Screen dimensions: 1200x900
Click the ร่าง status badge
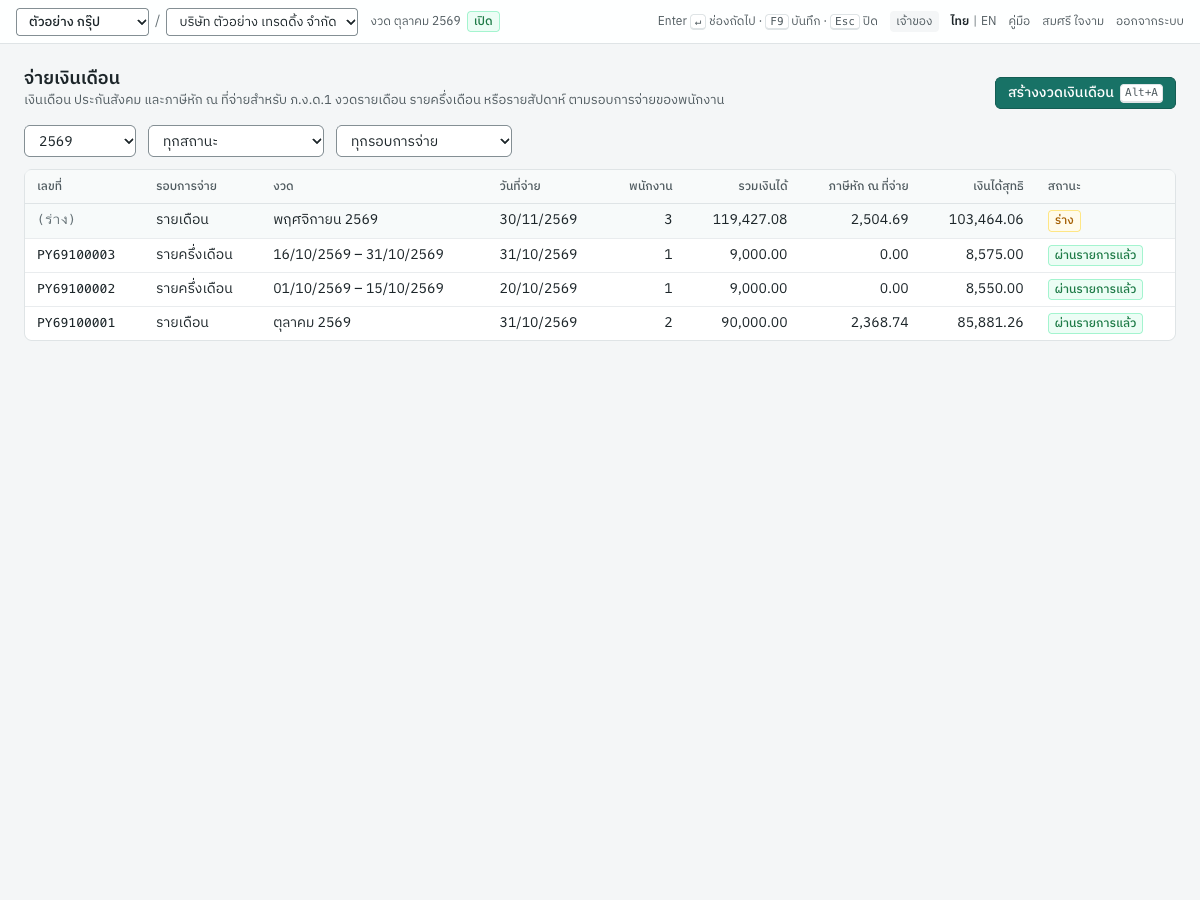click(x=1064, y=221)
